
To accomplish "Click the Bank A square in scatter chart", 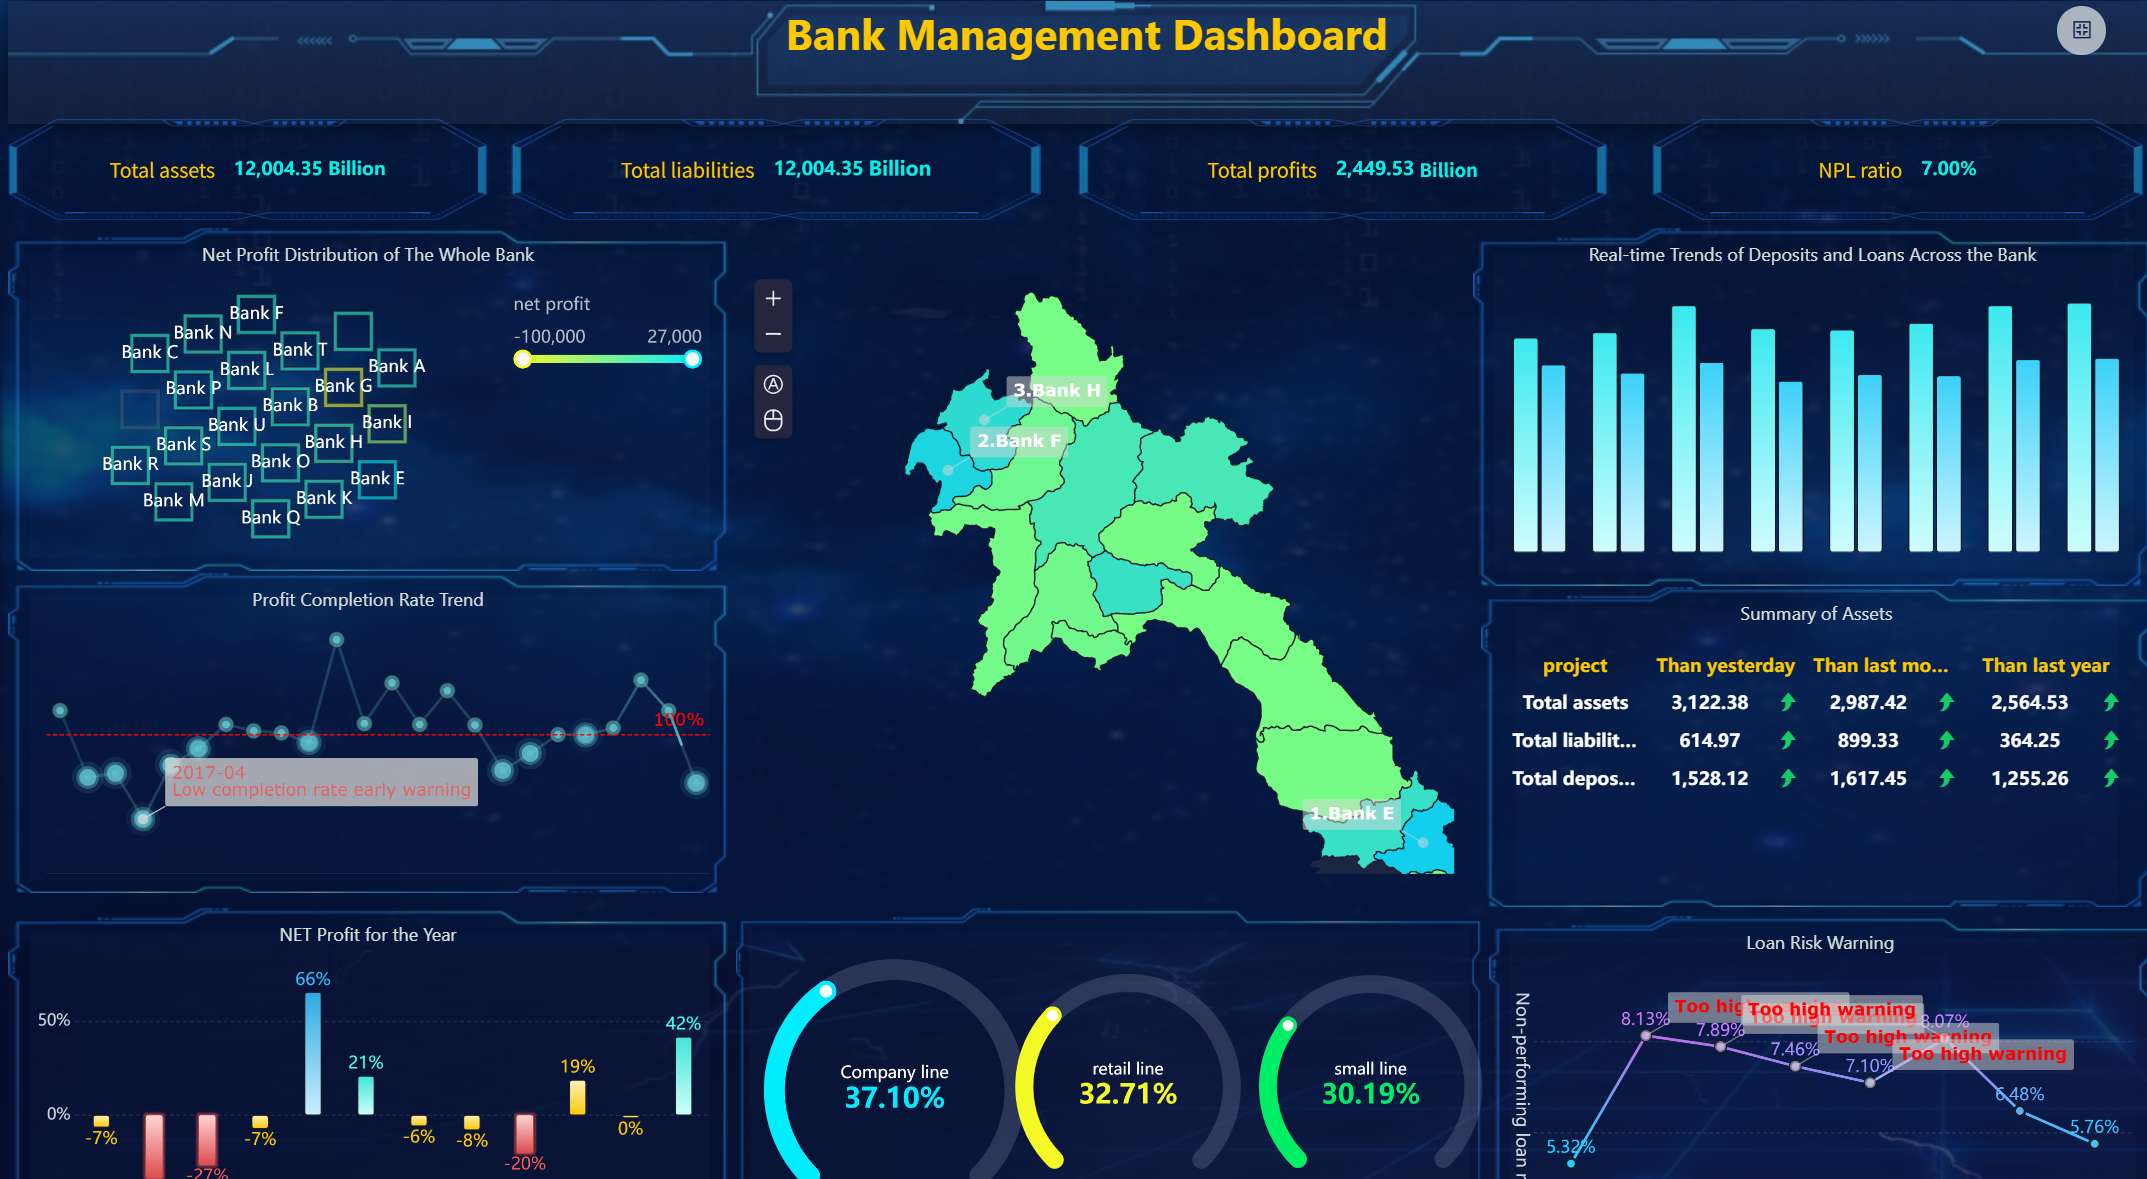I will (397, 366).
